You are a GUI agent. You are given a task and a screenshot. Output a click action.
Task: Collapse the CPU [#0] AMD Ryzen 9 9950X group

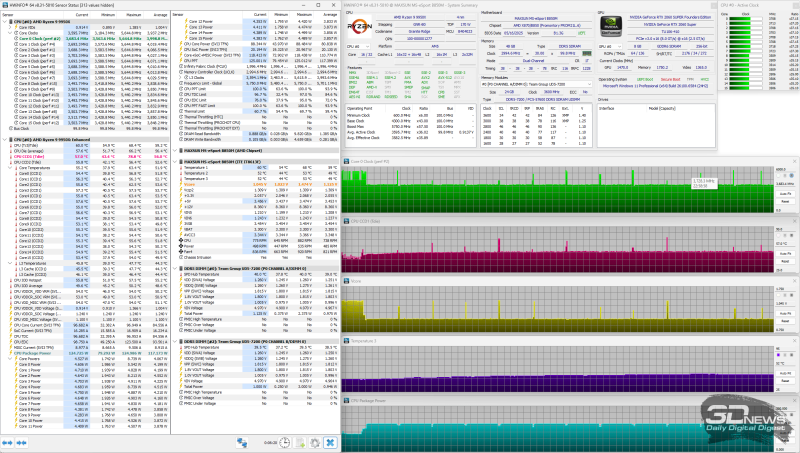tap(5, 22)
